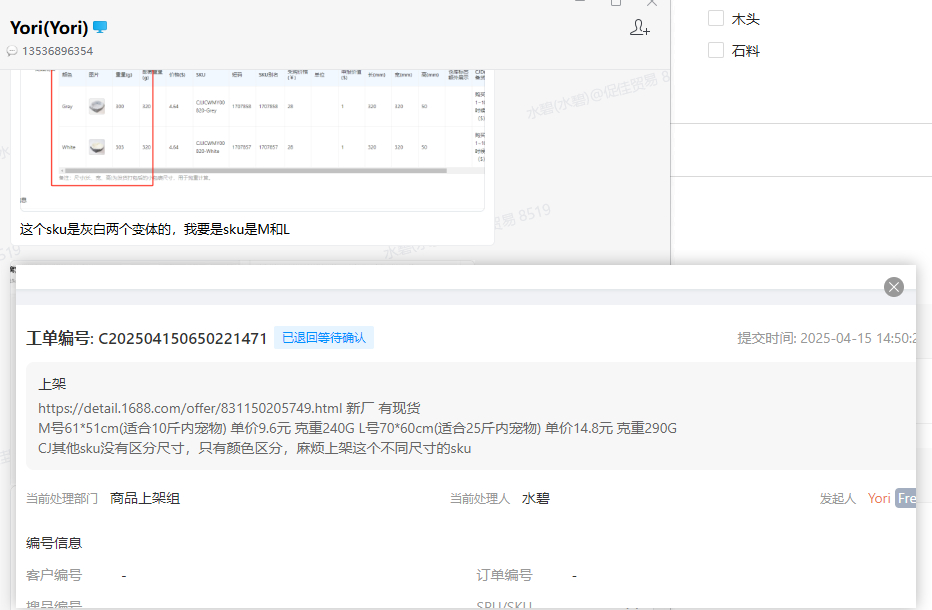Click initiator name Yori in 发起人 field

(x=879, y=498)
